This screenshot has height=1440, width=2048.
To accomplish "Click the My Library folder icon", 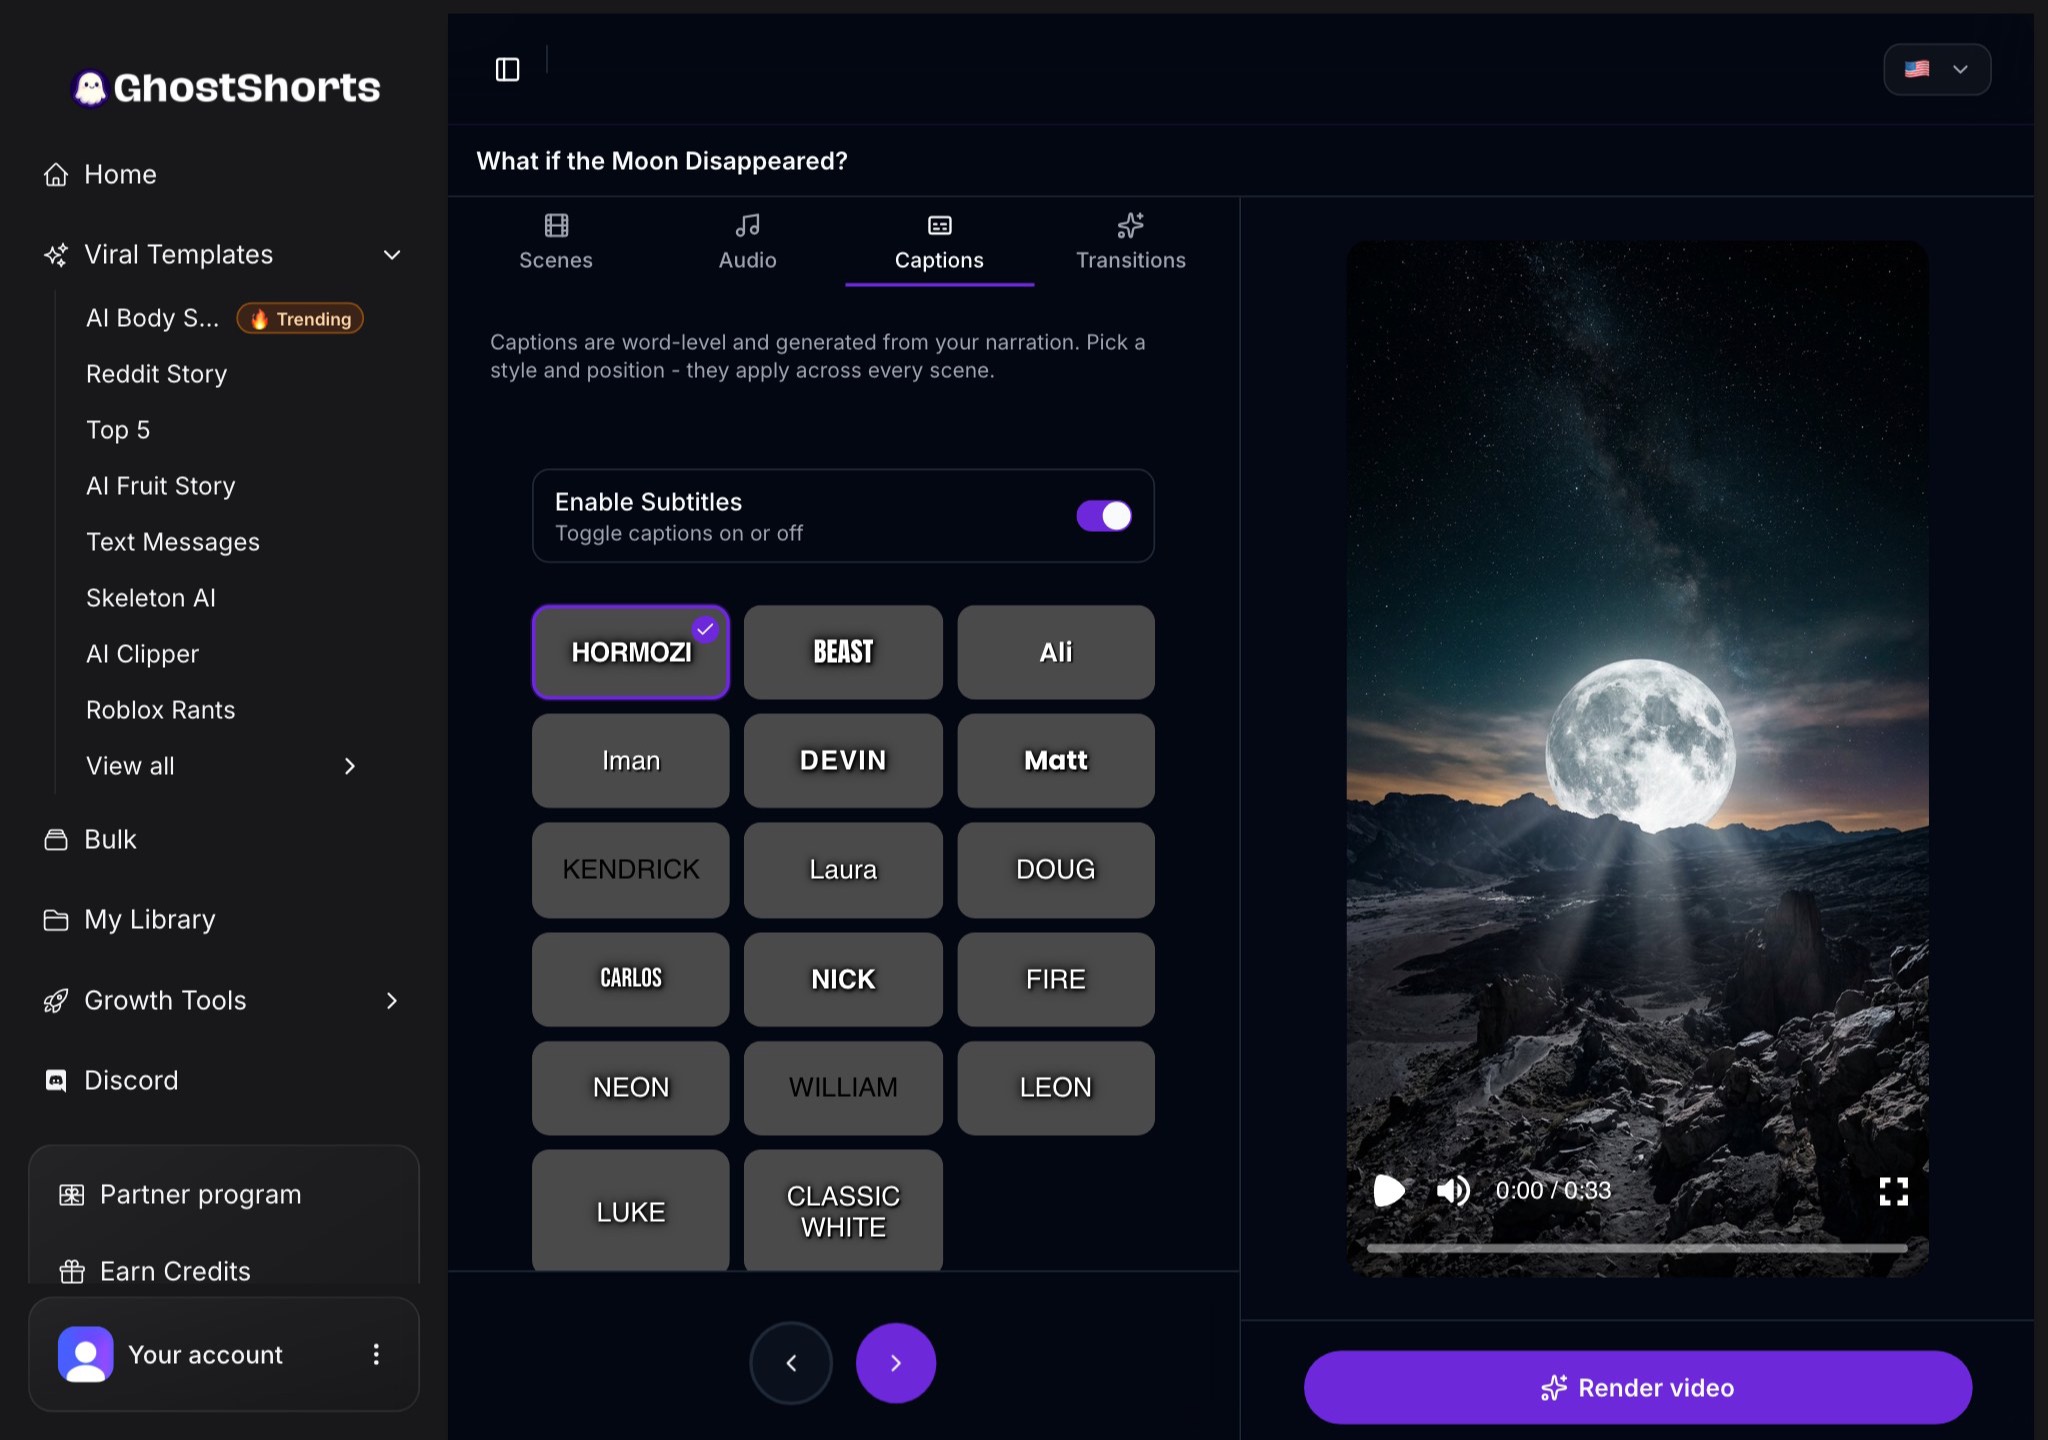I will tap(56, 919).
